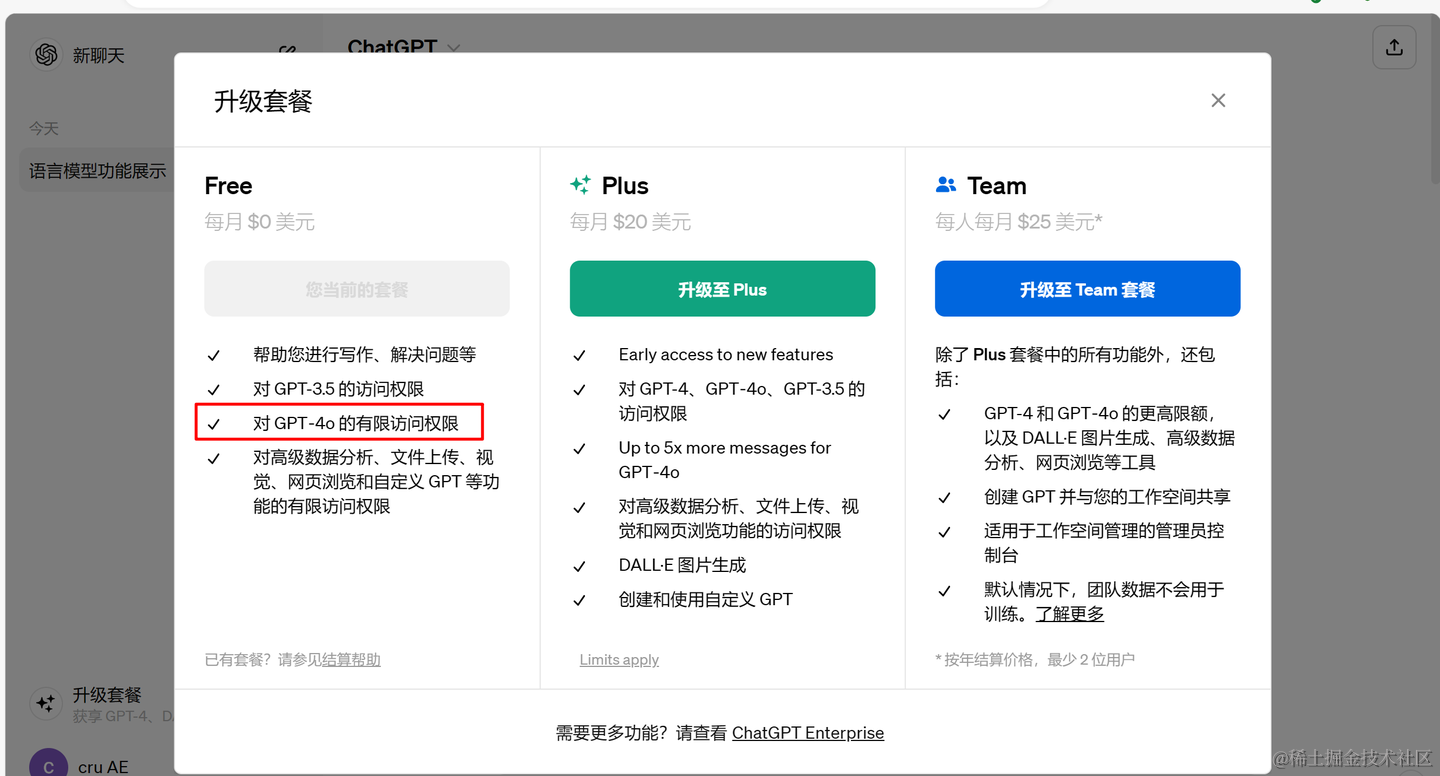
Task: Click the 升级至 Team 套餐 button
Action: (1087, 289)
